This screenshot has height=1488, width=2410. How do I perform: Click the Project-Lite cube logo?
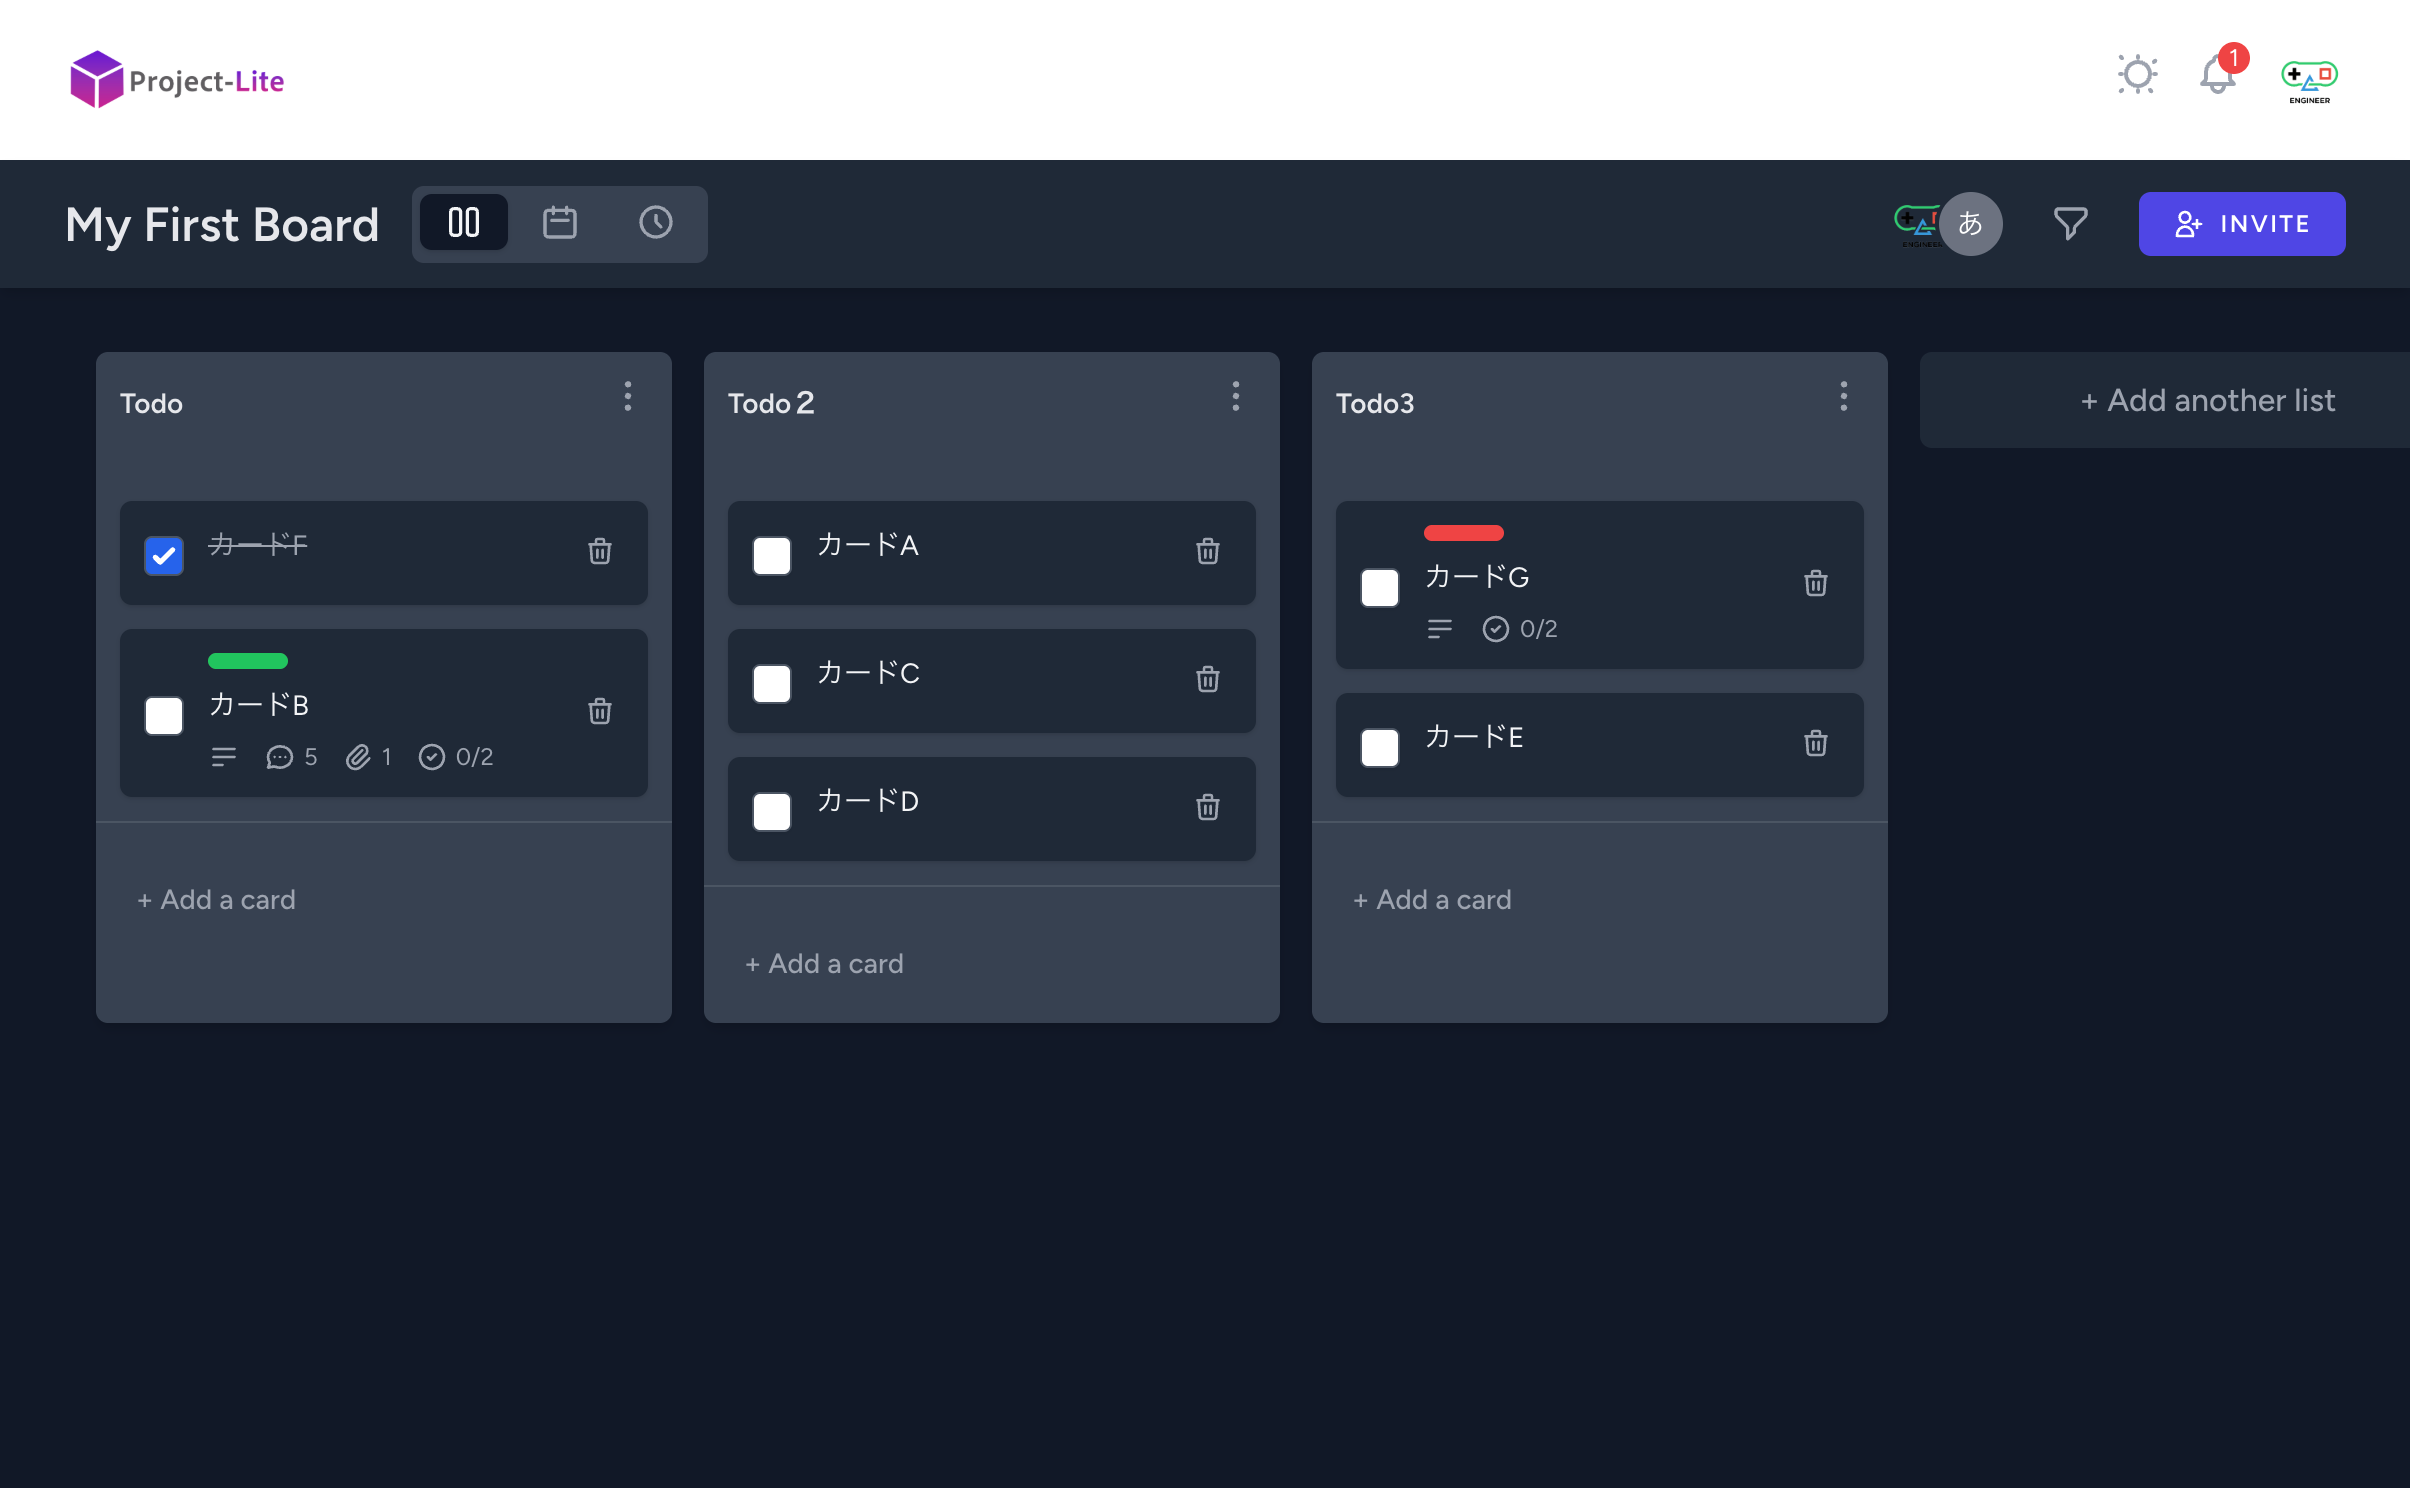click(95, 77)
